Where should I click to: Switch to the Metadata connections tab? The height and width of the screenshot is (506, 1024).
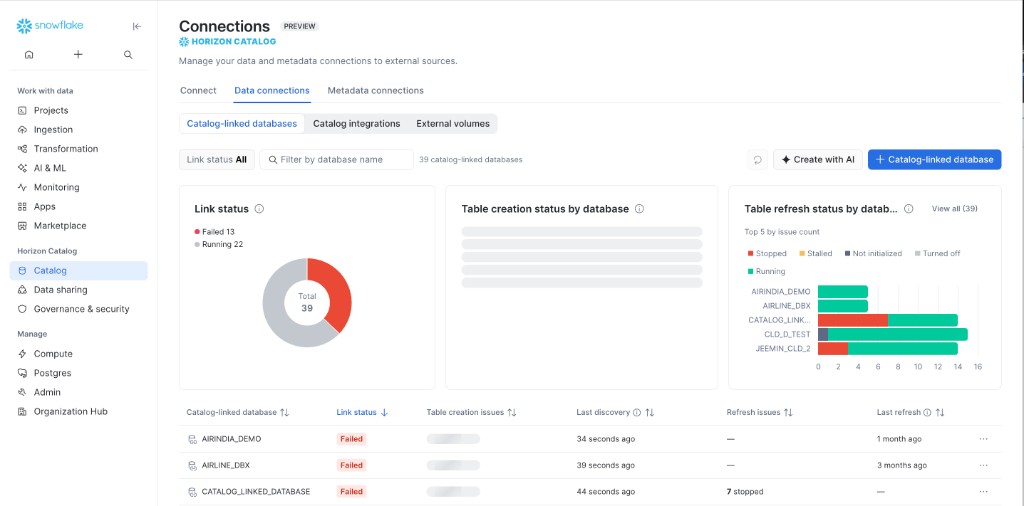(376, 91)
